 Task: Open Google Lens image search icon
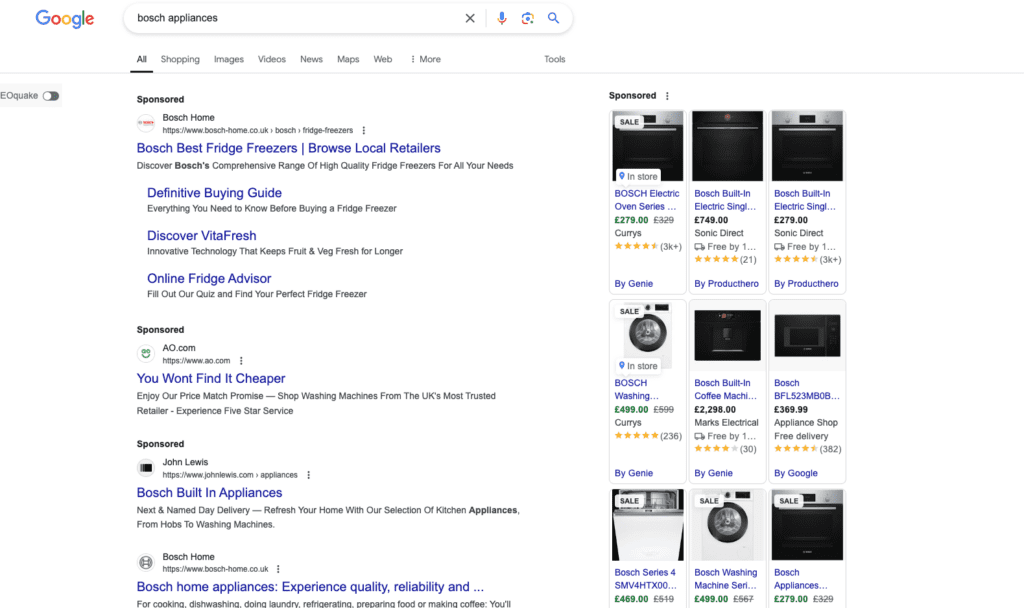528,18
